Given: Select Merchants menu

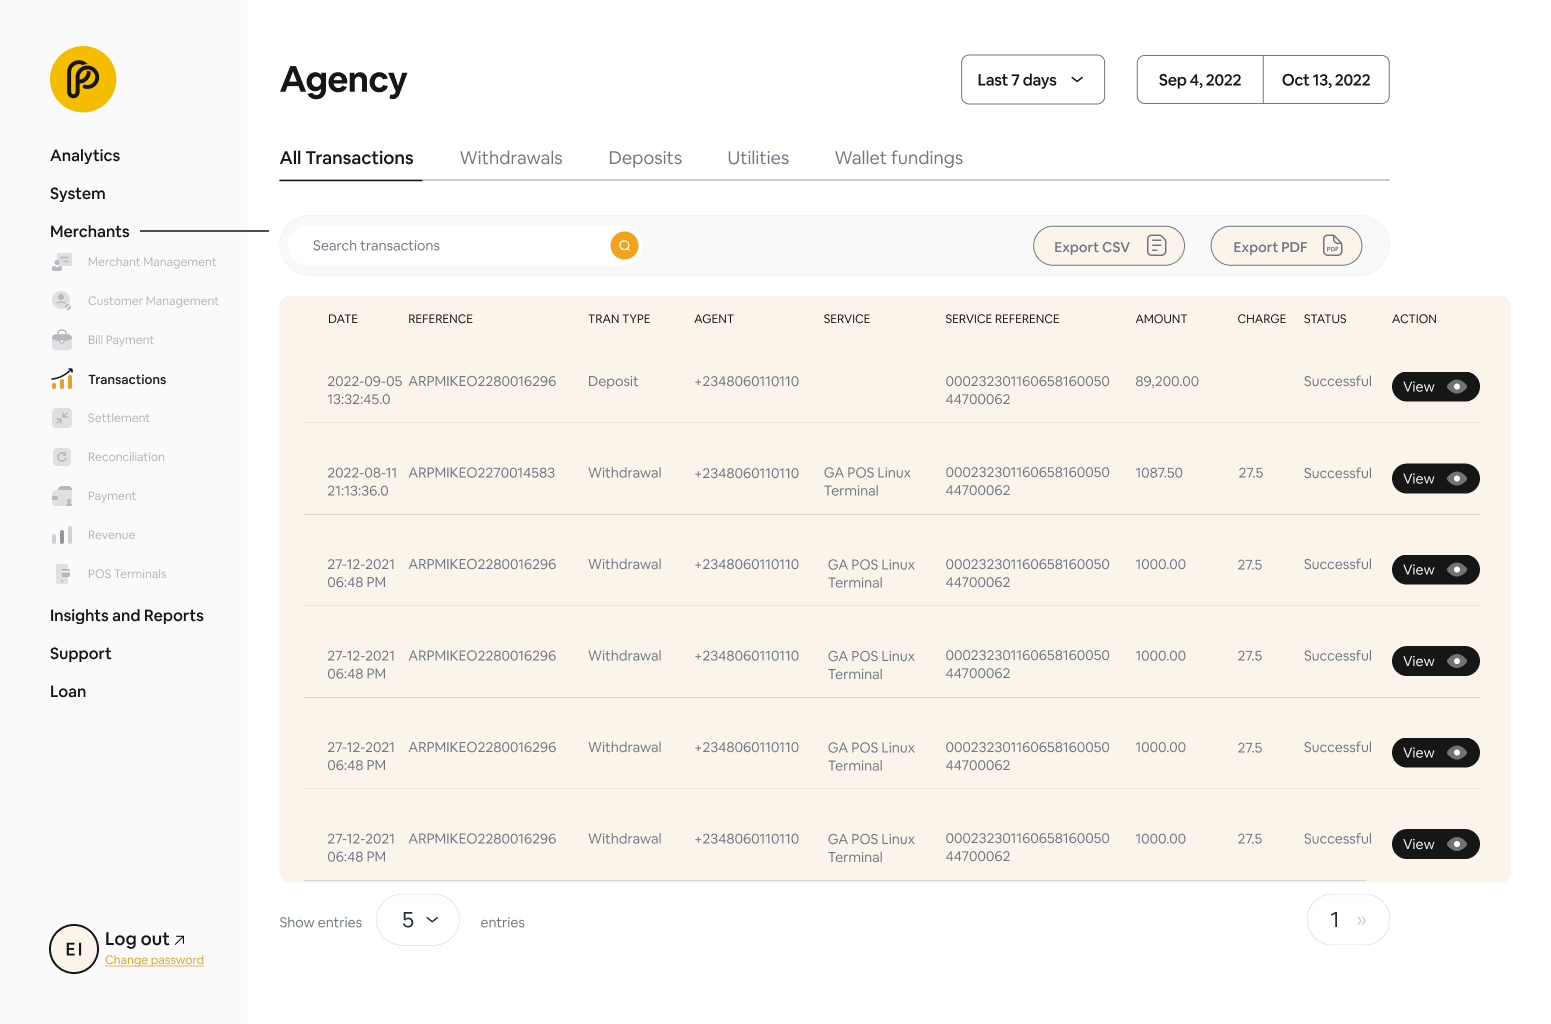Looking at the screenshot, I should (x=90, y=231).
